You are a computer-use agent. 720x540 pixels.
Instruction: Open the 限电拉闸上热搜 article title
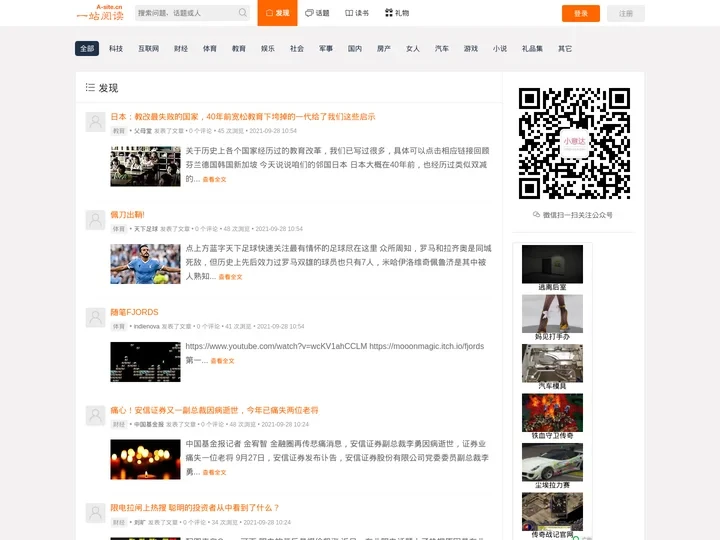[x=195, y=508]
